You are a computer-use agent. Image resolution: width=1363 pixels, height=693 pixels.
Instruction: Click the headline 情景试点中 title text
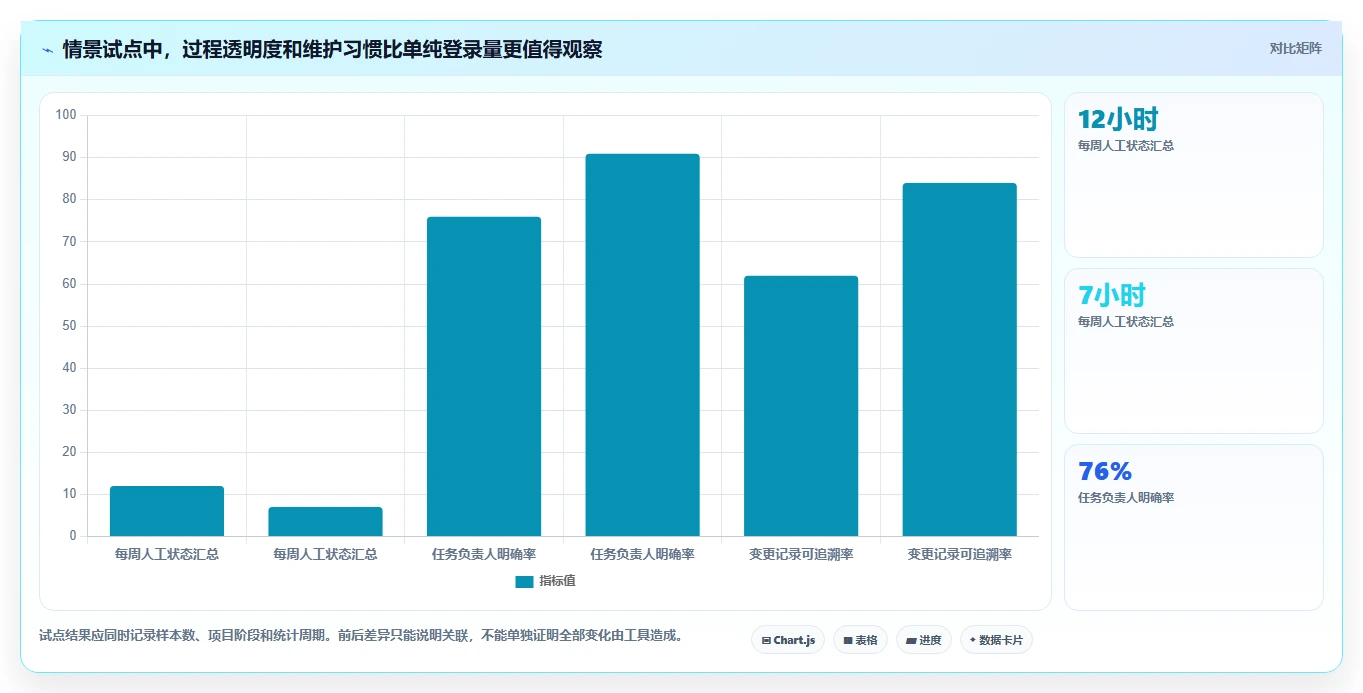click(x=332, y=49)
